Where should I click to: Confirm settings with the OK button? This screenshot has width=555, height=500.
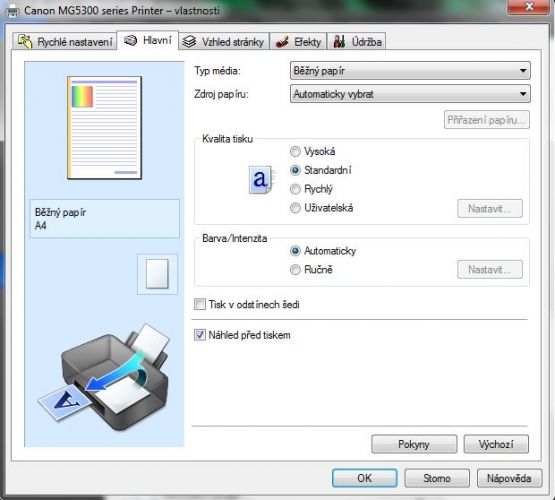(x=364, y=478)
